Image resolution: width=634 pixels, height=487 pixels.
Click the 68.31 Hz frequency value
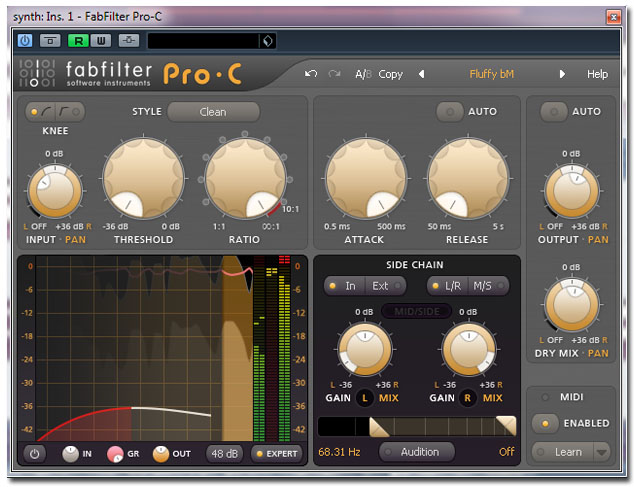tap(339, 452)
